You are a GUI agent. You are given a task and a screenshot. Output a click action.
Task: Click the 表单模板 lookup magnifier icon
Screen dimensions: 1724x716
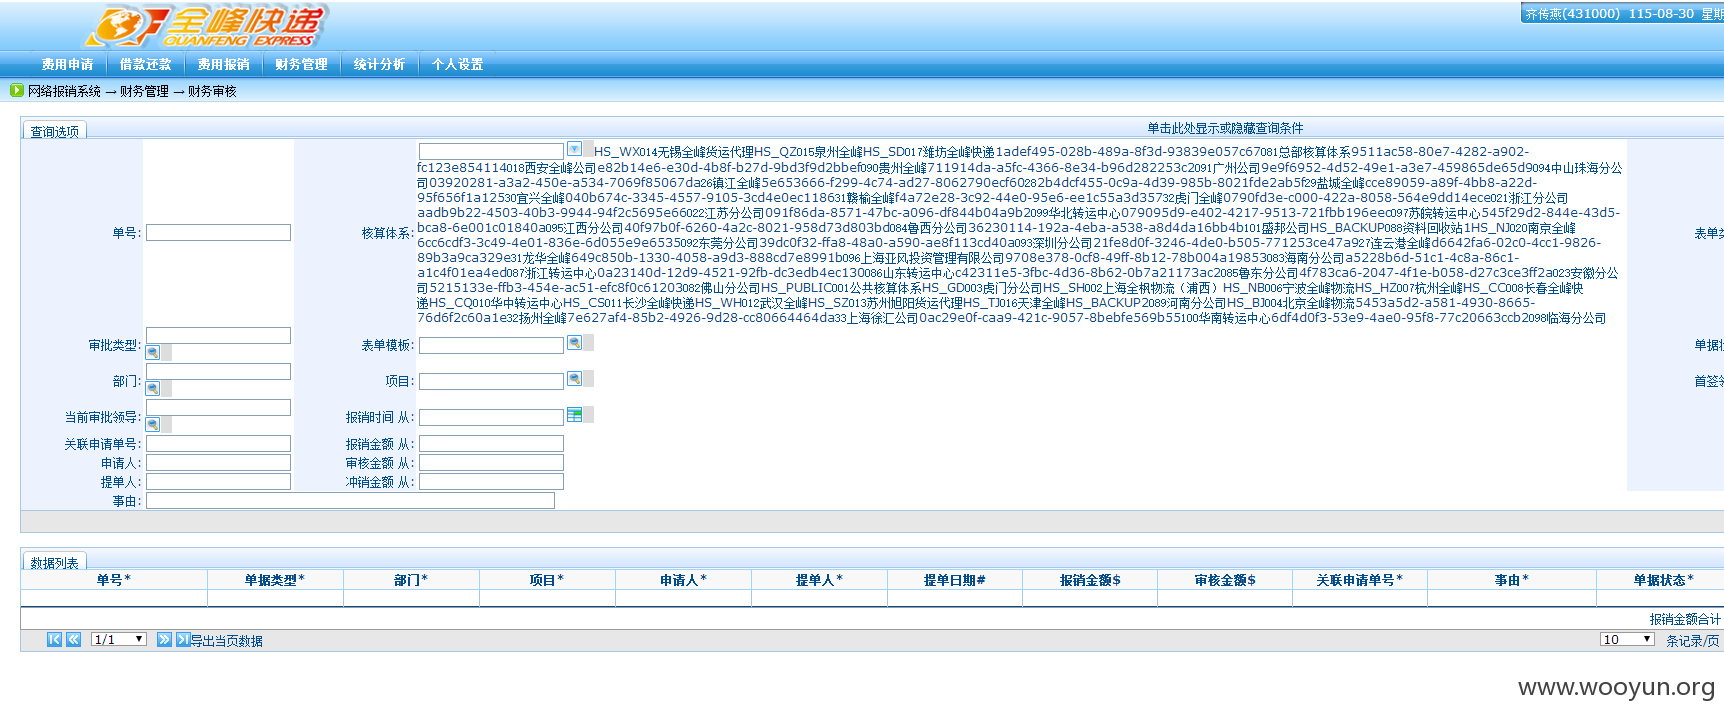click(x=575, y=342)
